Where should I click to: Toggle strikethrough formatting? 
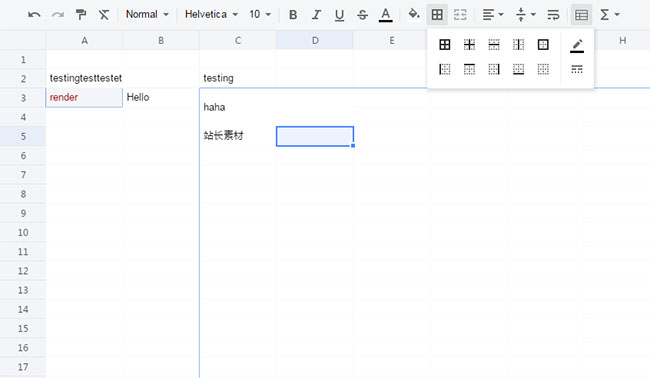362,15
